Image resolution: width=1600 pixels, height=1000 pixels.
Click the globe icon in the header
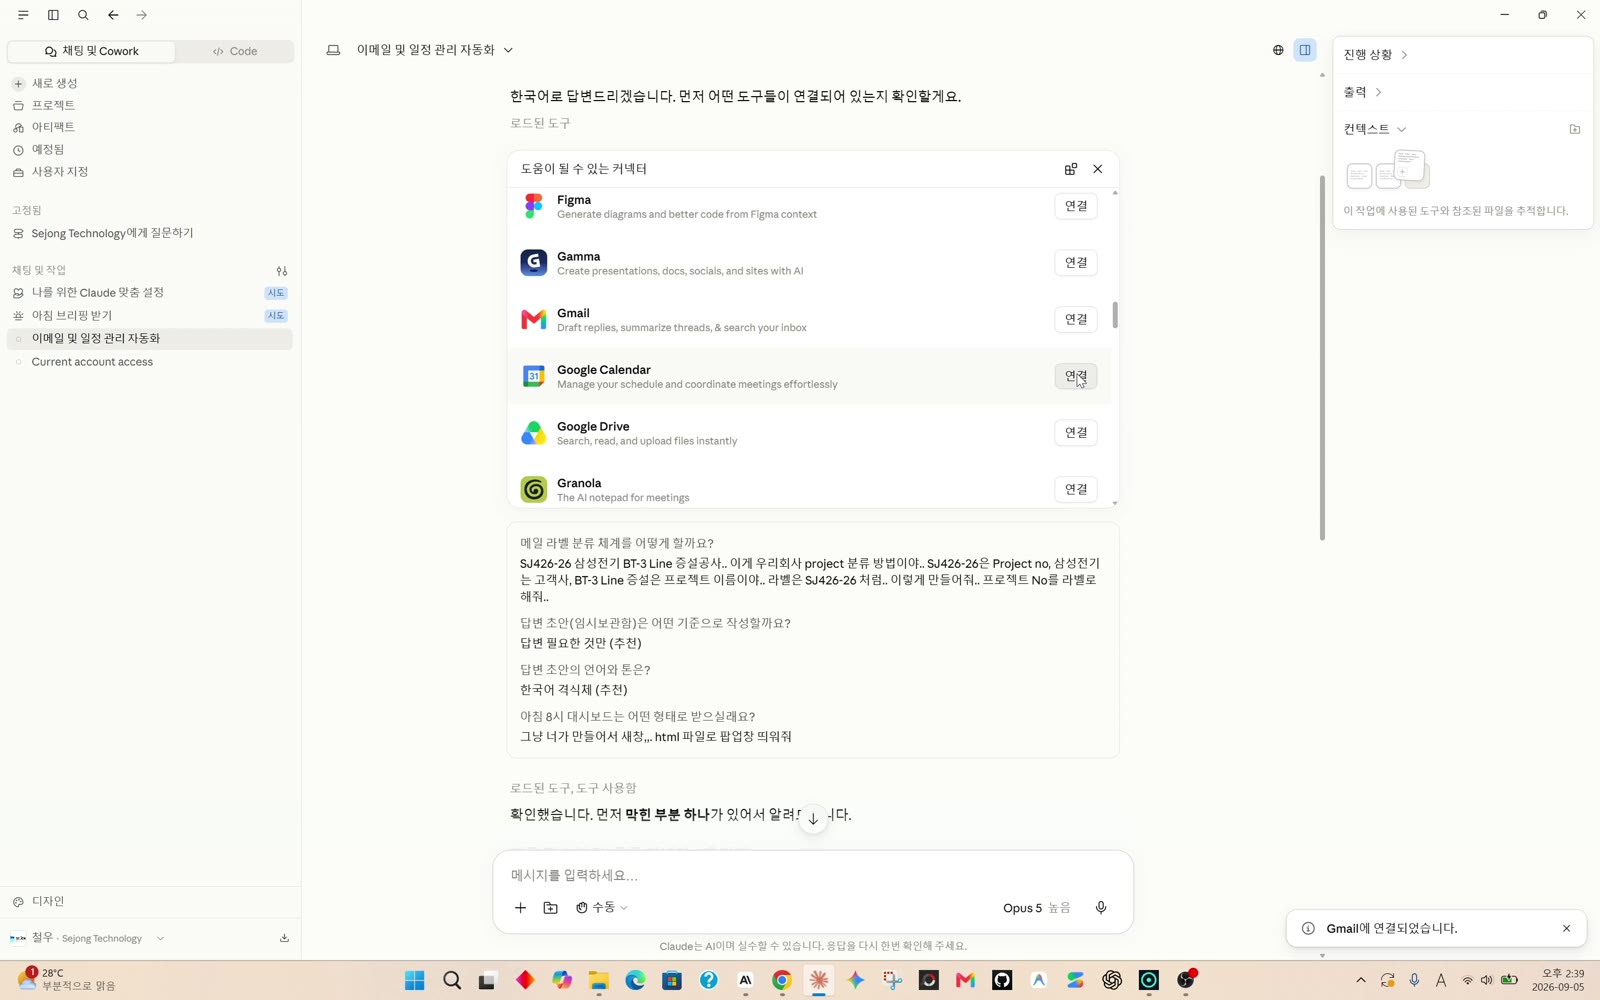pos(1278,50)
